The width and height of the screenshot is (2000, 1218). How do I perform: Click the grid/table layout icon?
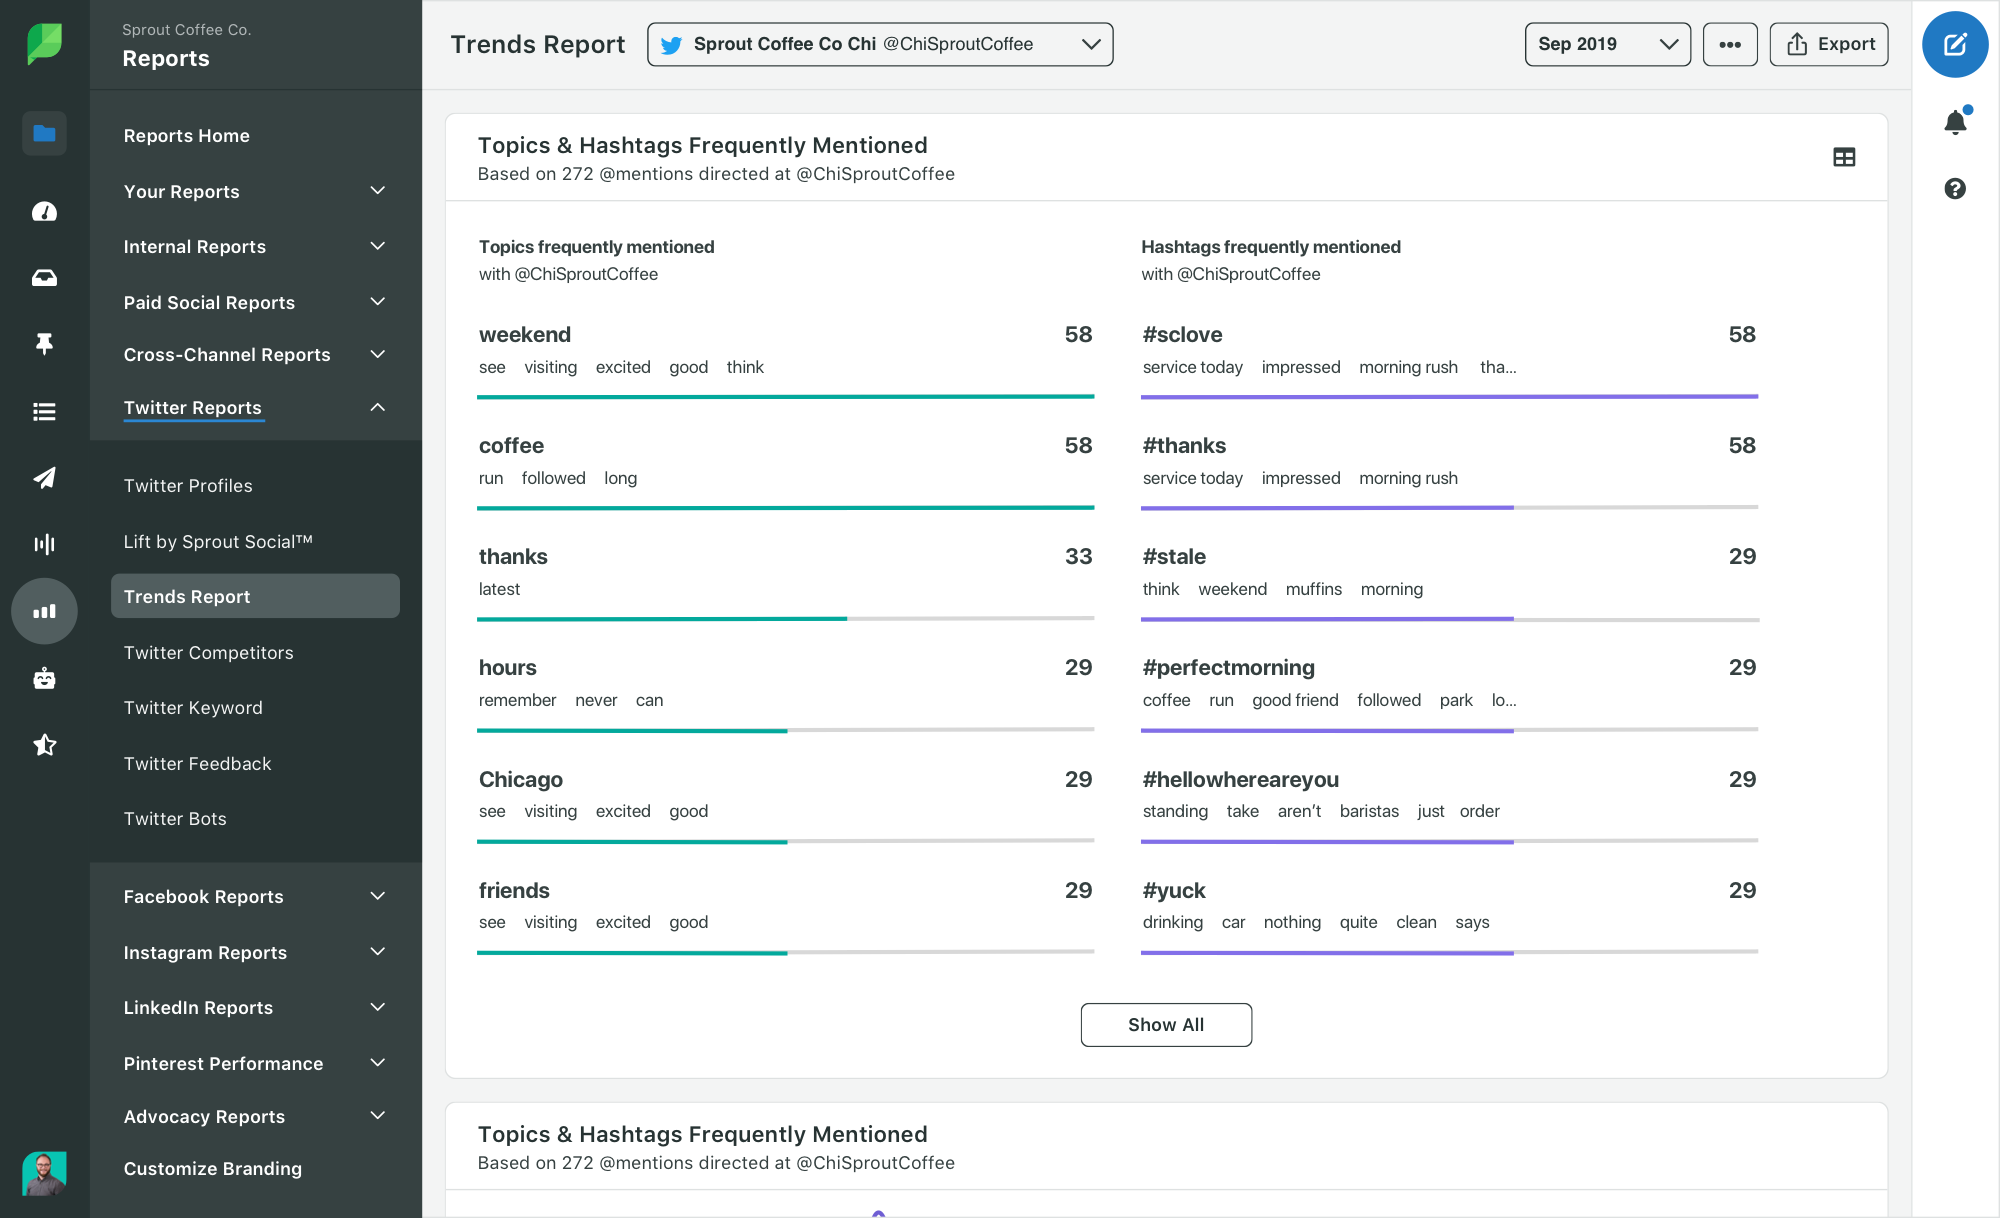1844,157
